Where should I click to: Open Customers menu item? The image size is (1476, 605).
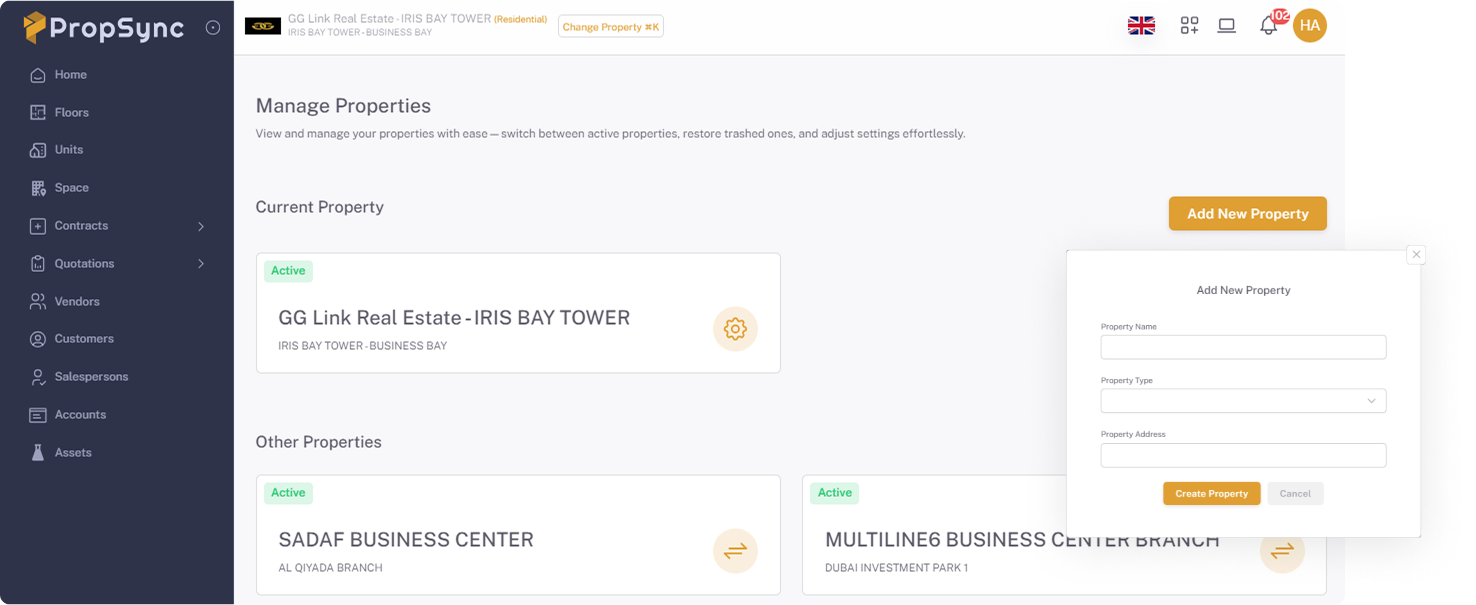(84, 339)
